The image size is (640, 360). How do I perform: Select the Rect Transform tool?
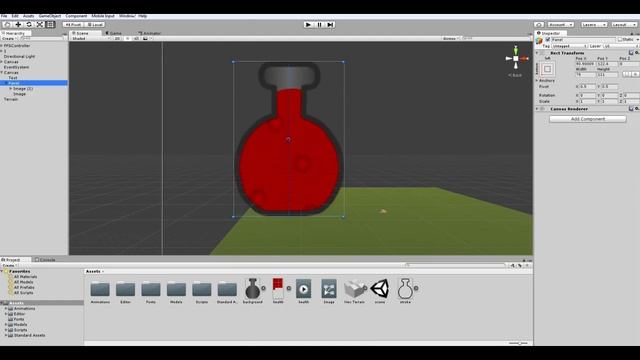click(x=50, y=24)
